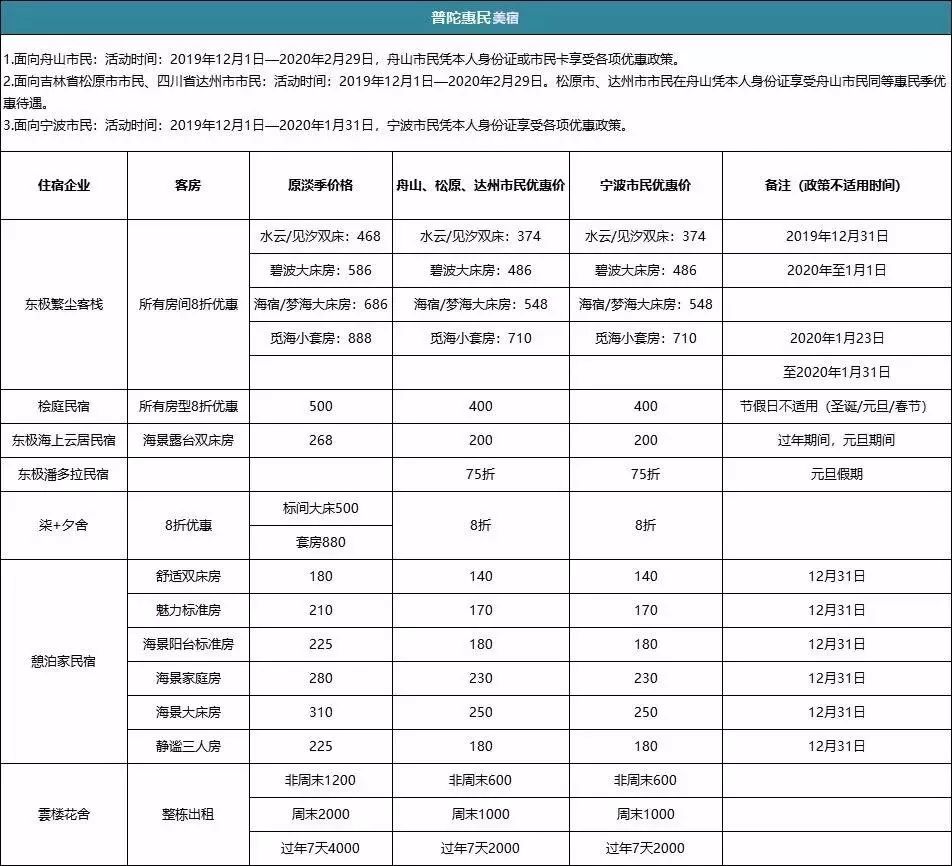Screen dimensions: 952x866
Task: Click the 普陀惠民美宿 title bar
Action: point(476,14)
